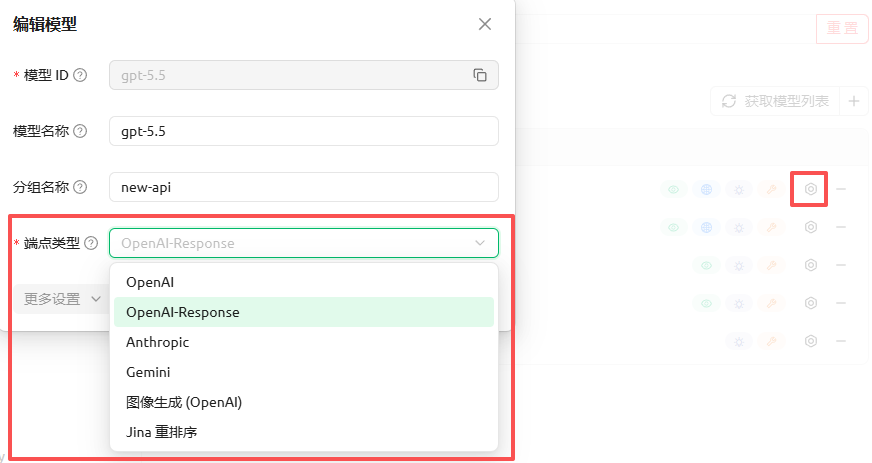The image size is (872, 463).
Task: Open help tooltip beside 端点类型
Action: [91, 243]
